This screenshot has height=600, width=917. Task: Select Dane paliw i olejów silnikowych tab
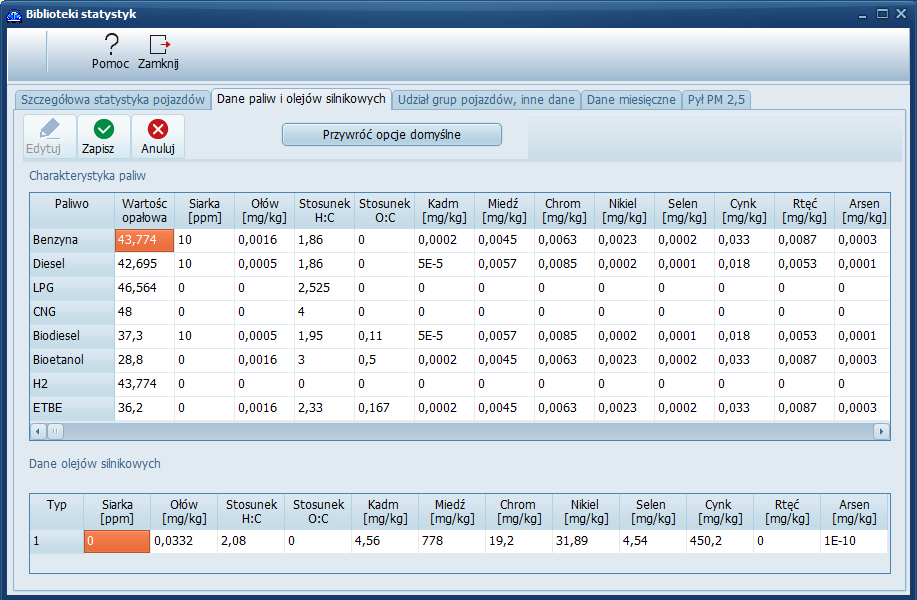pos(301,98)
